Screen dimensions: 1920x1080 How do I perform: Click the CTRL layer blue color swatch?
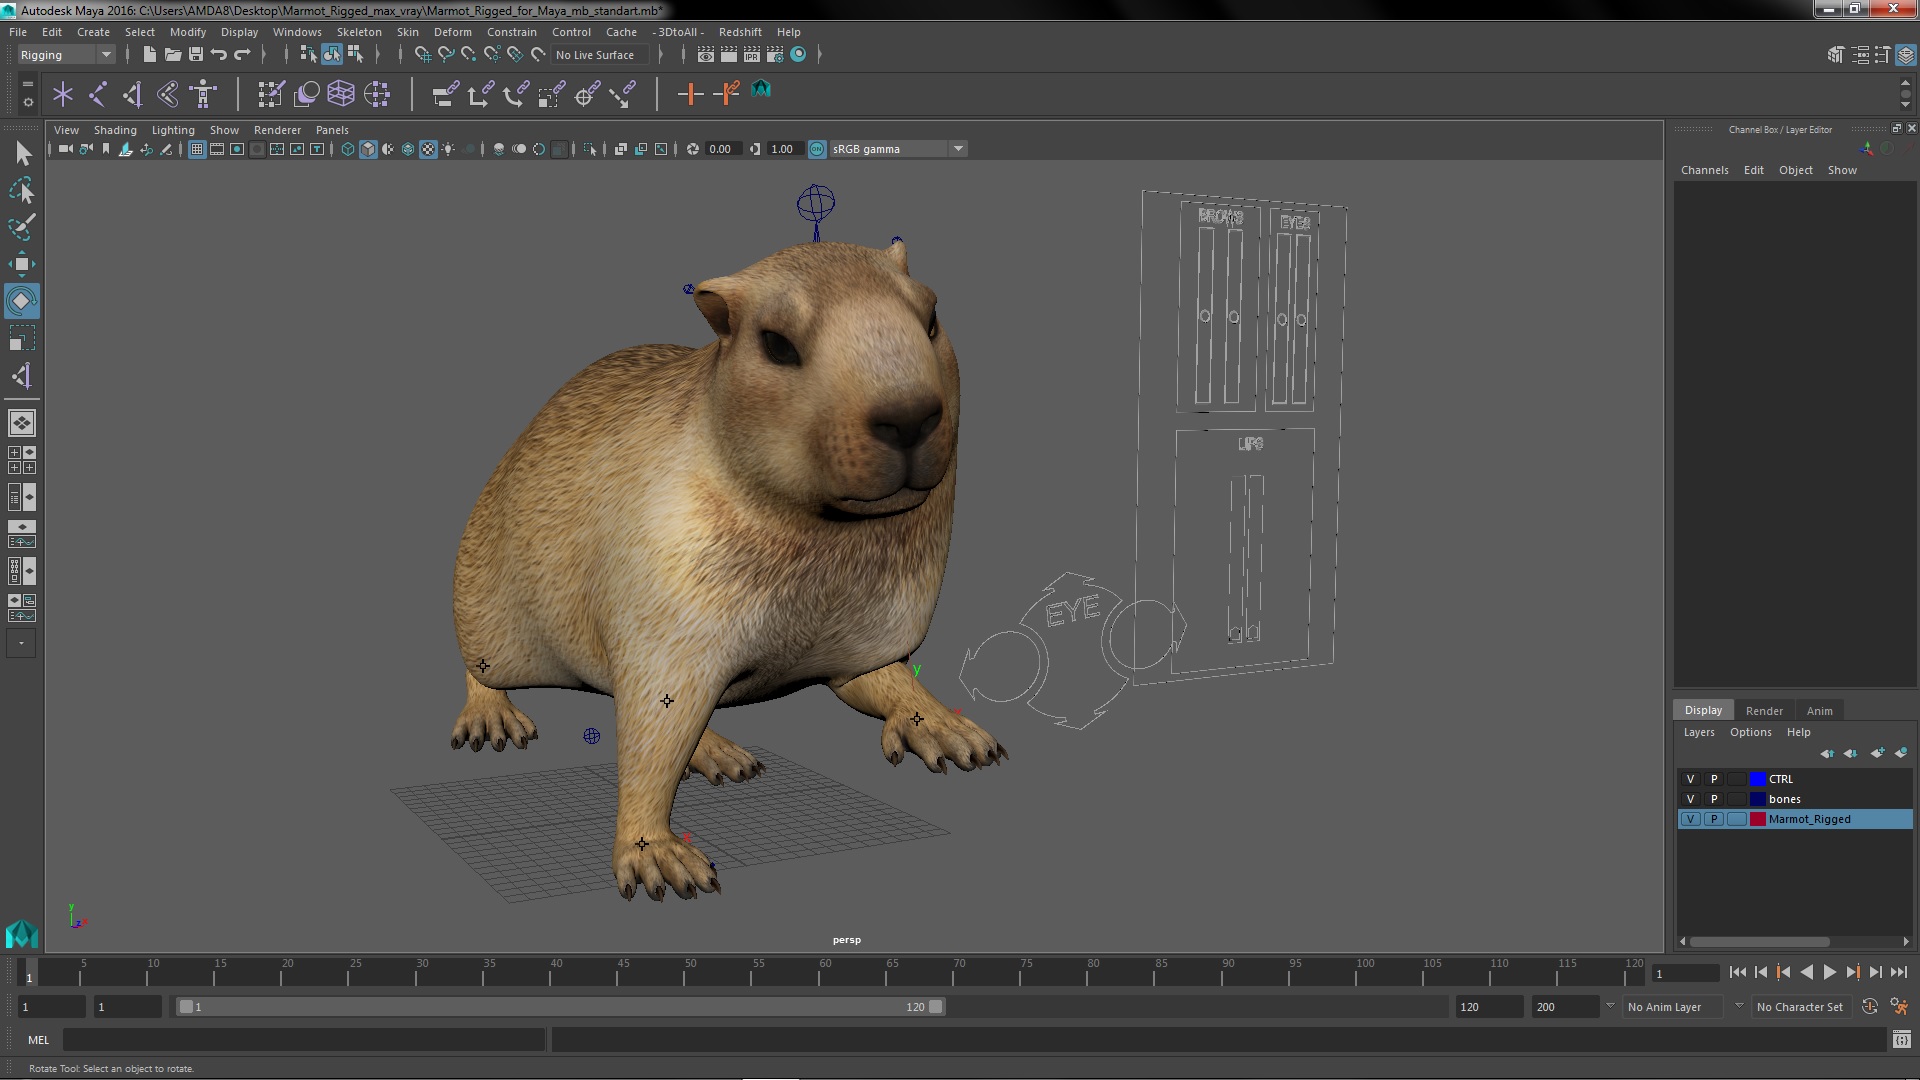(x=1757, y=779)
